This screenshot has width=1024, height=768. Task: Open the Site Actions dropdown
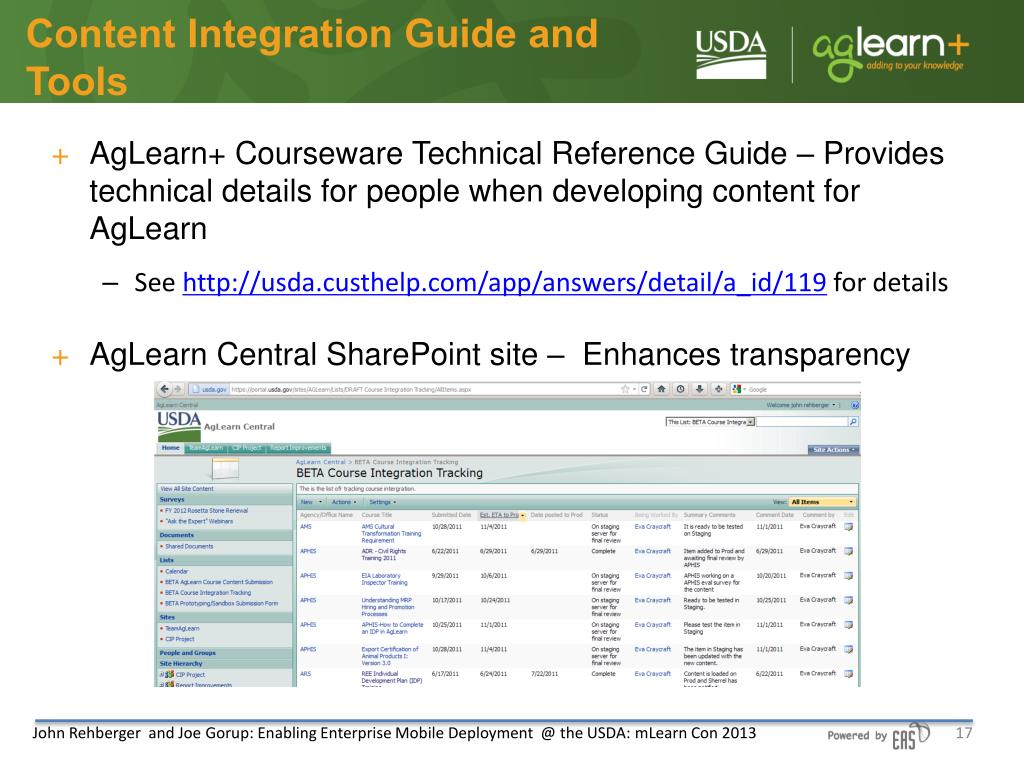(833, 450)
